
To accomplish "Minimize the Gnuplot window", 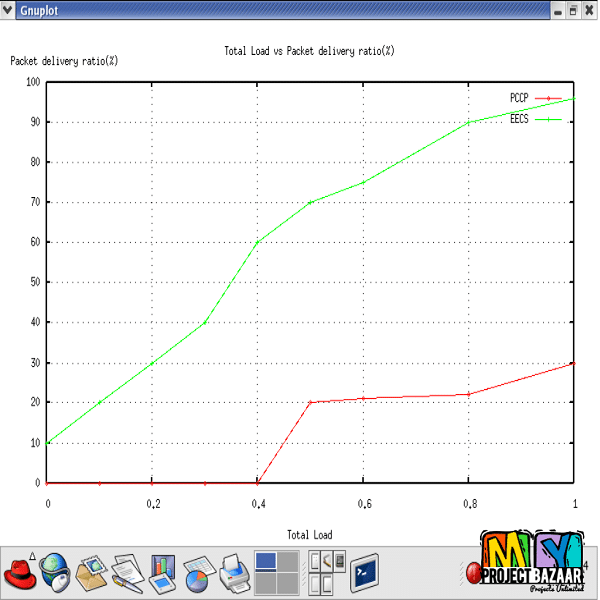I will 558,10.
